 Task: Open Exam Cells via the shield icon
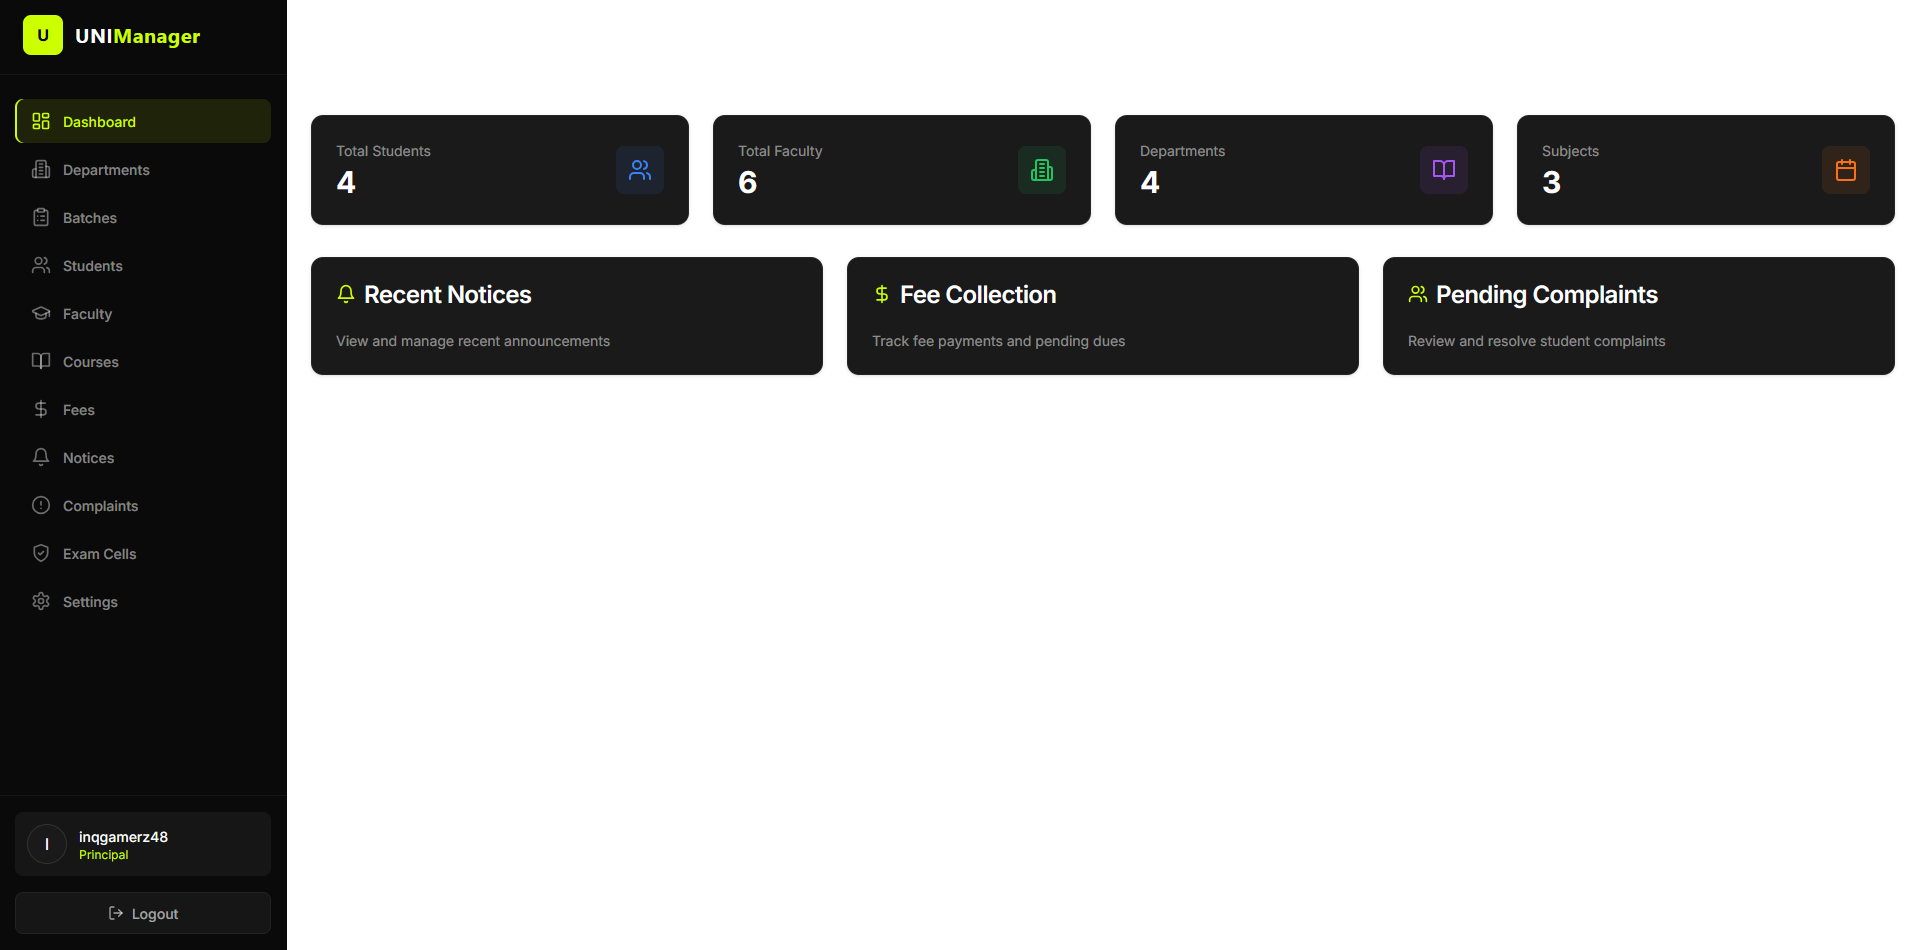pyautogui.click(x=41, y=553)
